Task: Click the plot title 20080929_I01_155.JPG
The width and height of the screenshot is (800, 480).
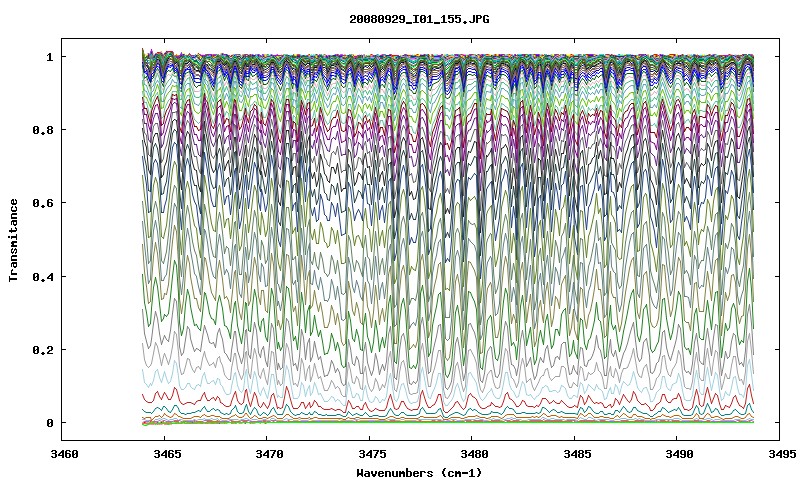Action: tap(419, 19)
